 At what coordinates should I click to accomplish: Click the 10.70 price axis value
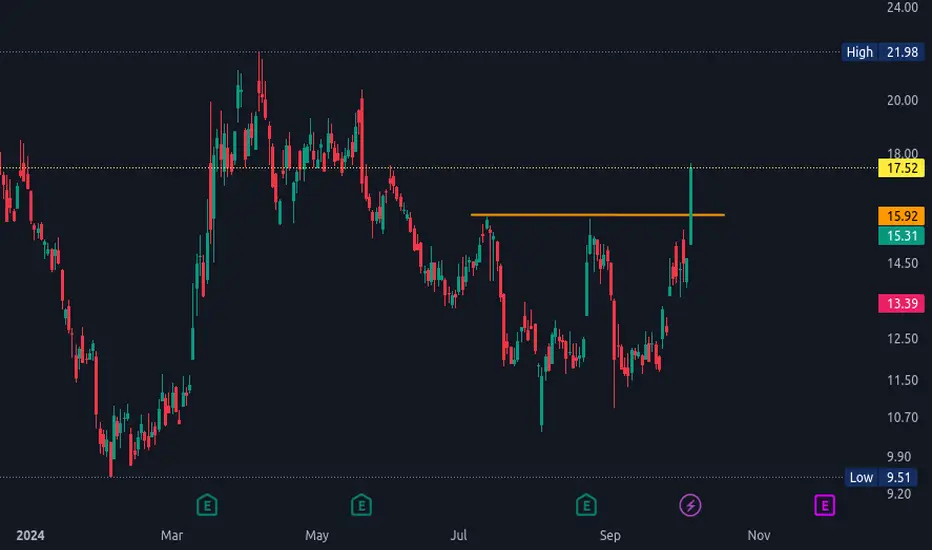coord(902,417)
